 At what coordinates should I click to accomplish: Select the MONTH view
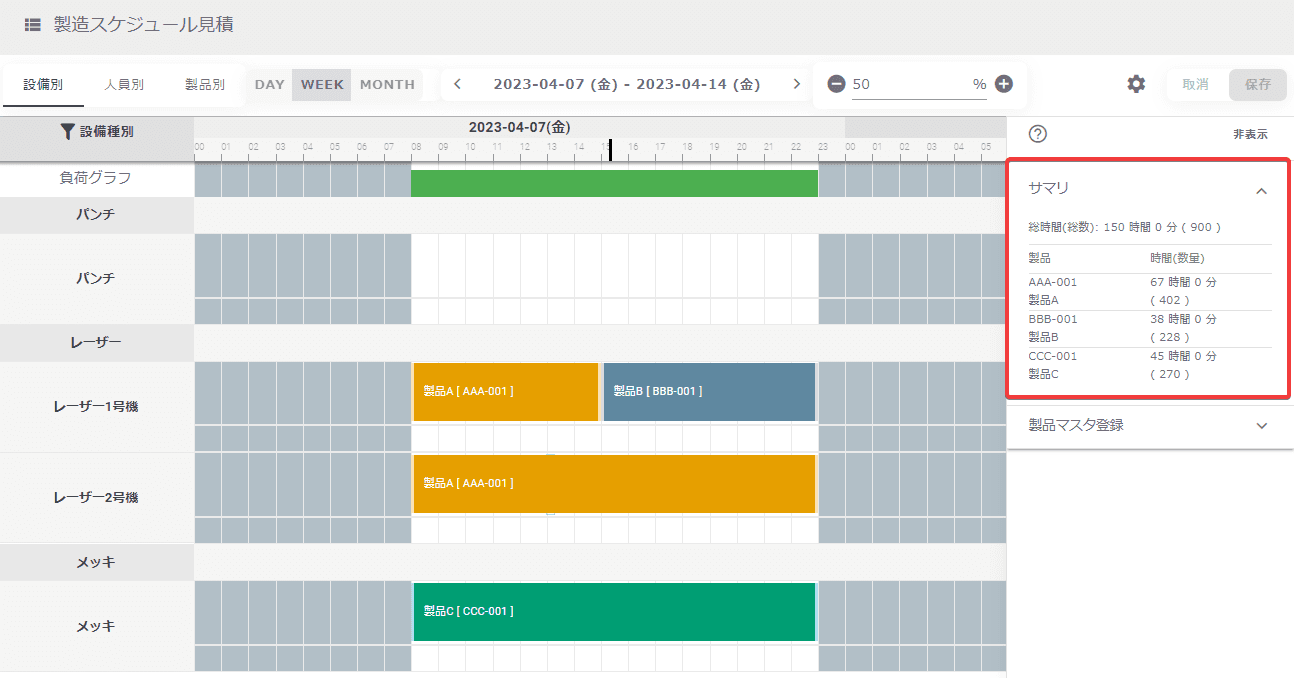tap(387, 85)
